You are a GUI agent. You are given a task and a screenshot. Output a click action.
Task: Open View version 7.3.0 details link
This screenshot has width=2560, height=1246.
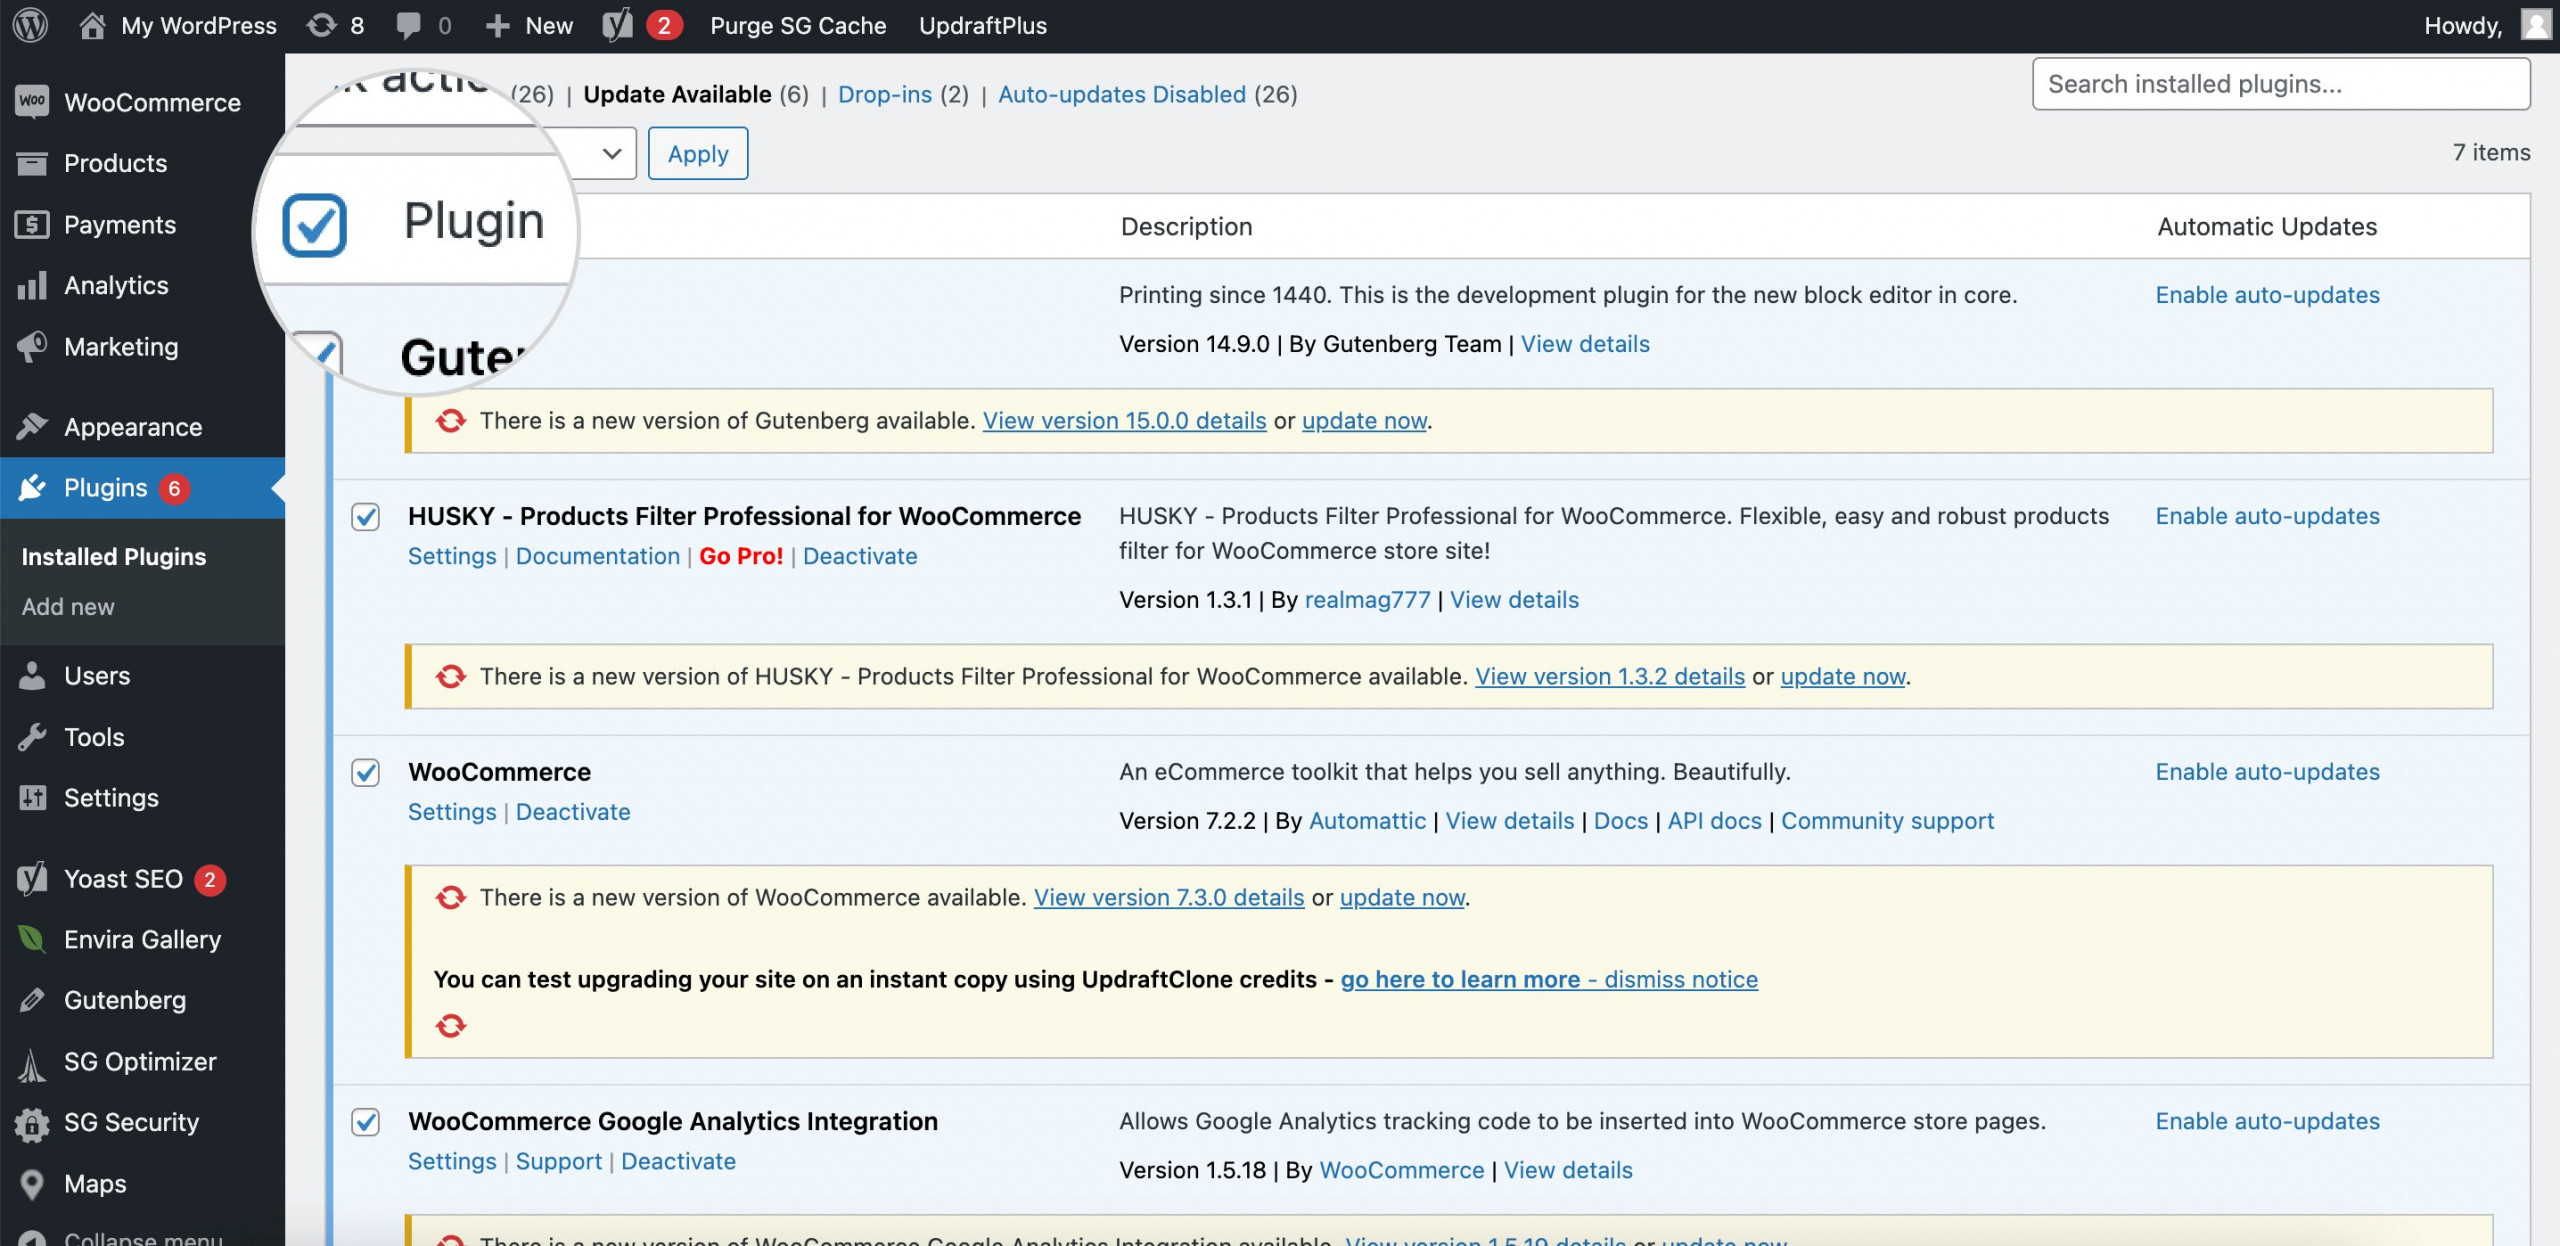click(x=1169, y=898)
